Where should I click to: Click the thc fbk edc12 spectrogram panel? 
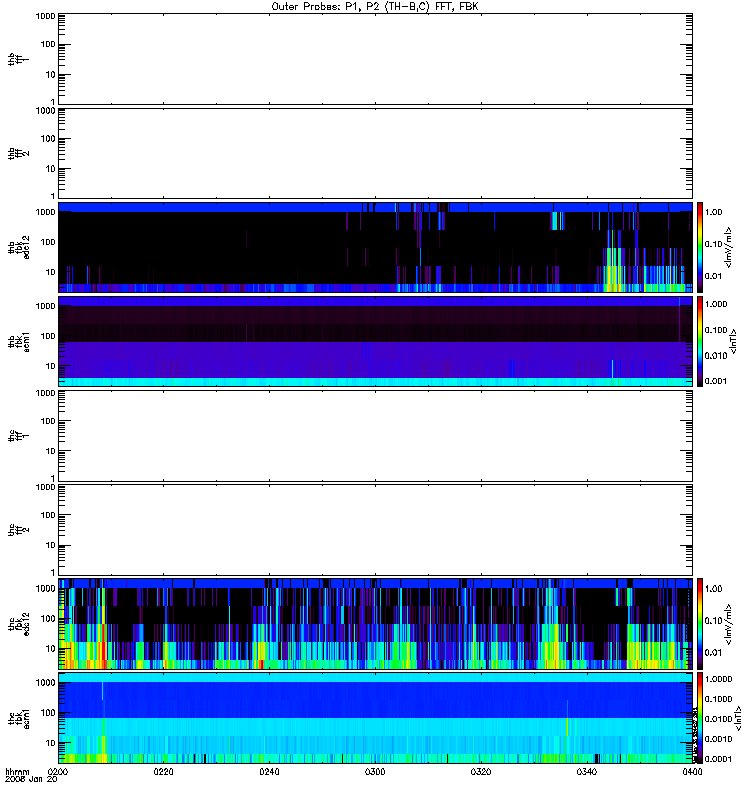[376, 624]
